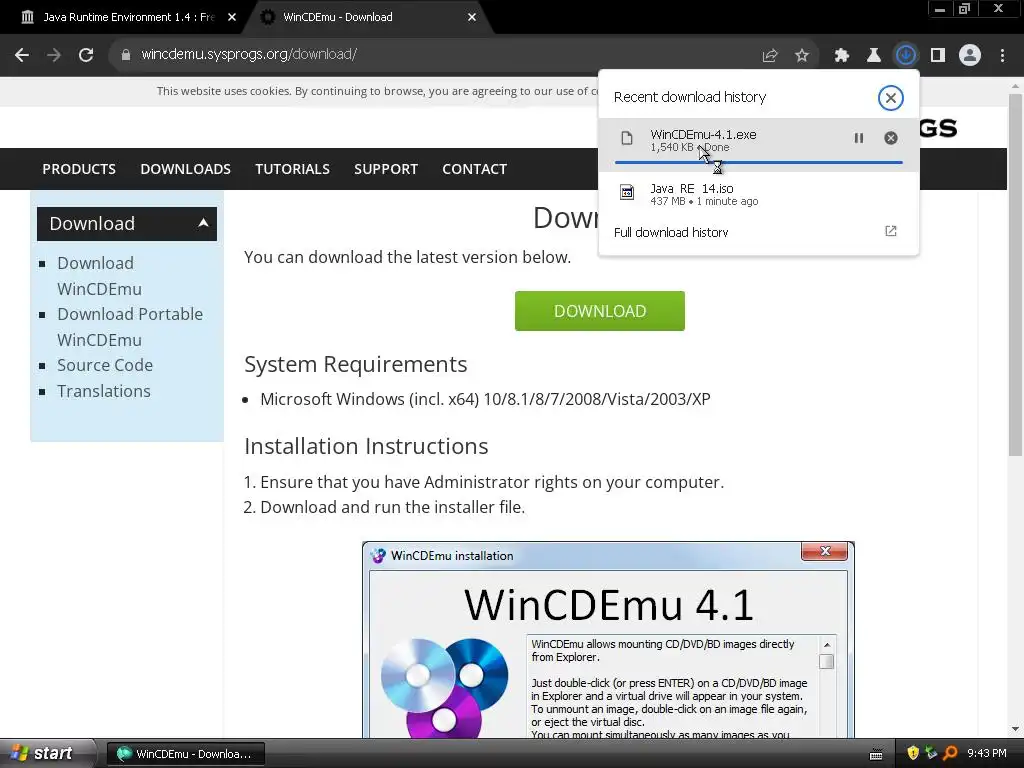Toggle the downloads toolbar icon

[x=906, y=55]
